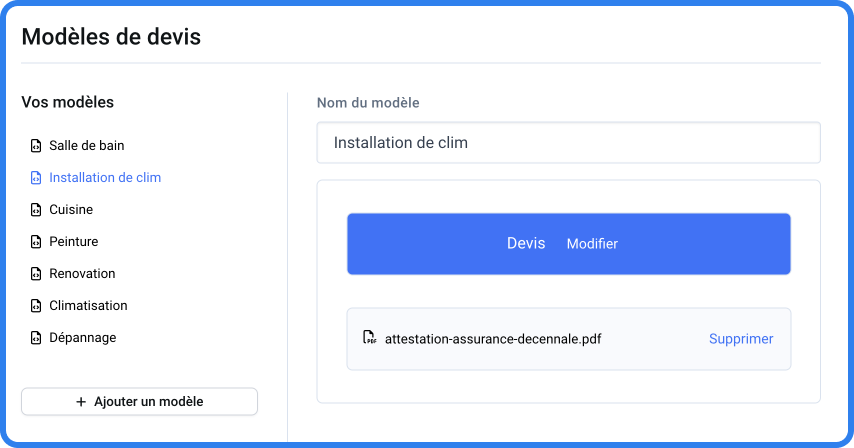This screenshot has height=448, width=854.
Task: Click the Ajouter un modèle button
Action: click(x=139, y=402)
